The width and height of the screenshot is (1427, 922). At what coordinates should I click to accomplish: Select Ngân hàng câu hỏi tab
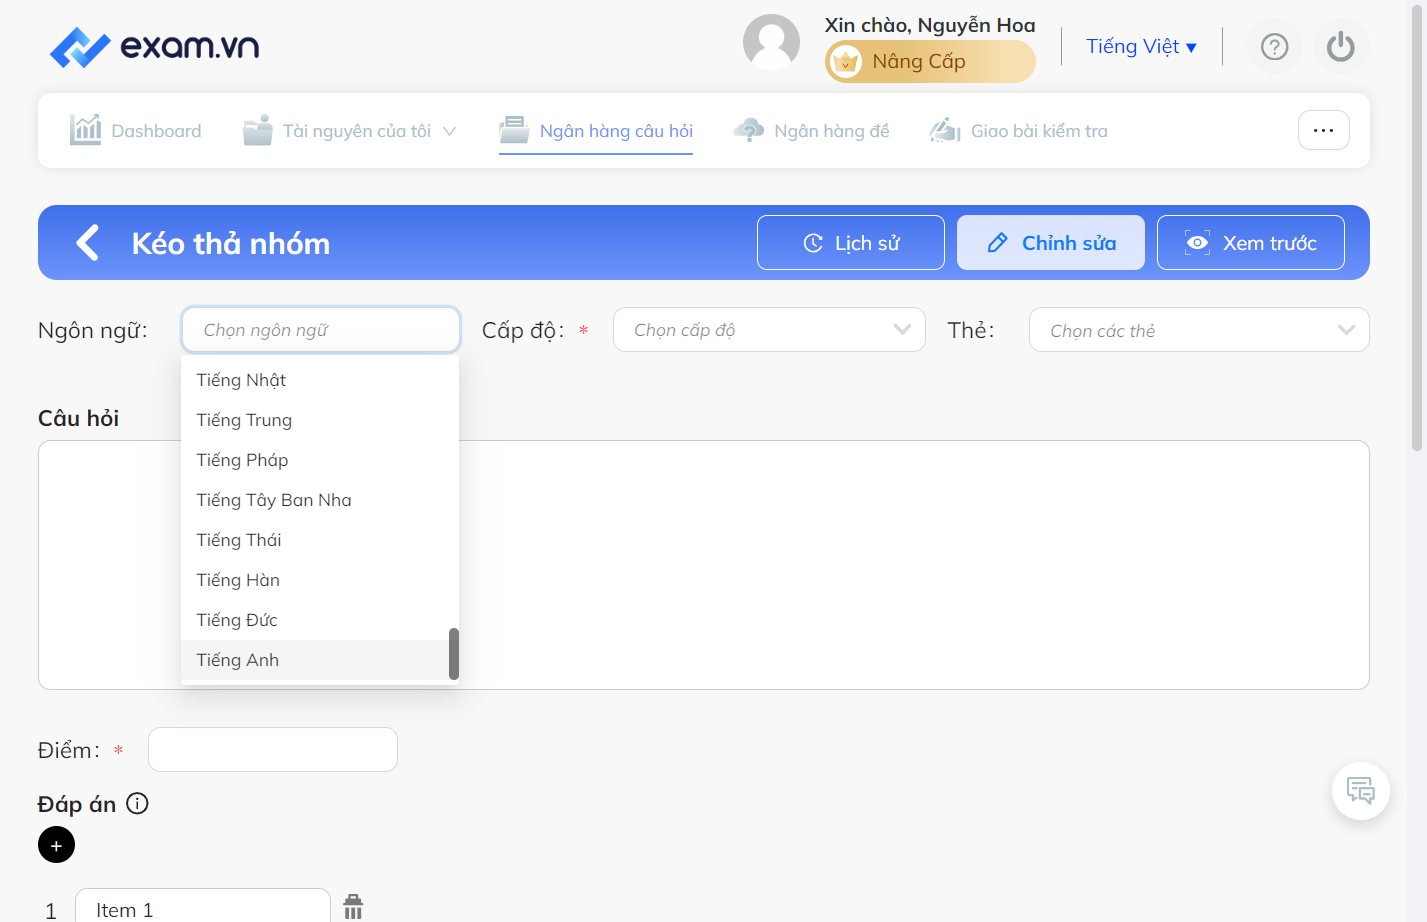[x=596, y=131]
